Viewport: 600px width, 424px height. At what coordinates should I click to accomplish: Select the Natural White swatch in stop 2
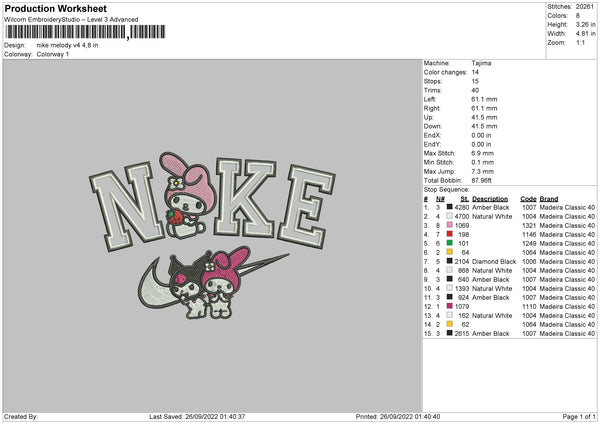450,216
